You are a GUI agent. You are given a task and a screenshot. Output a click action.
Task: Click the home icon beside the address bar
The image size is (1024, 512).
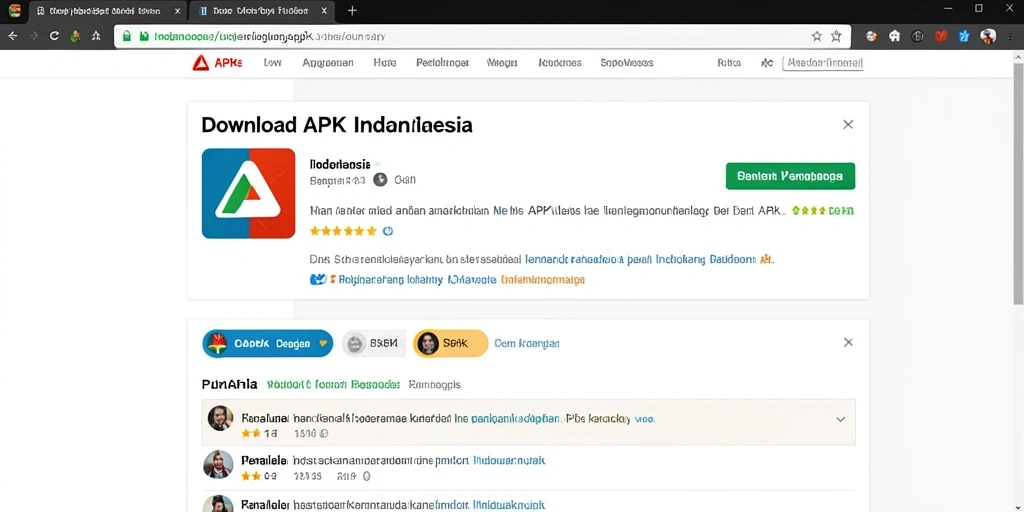tap(96, 37)
